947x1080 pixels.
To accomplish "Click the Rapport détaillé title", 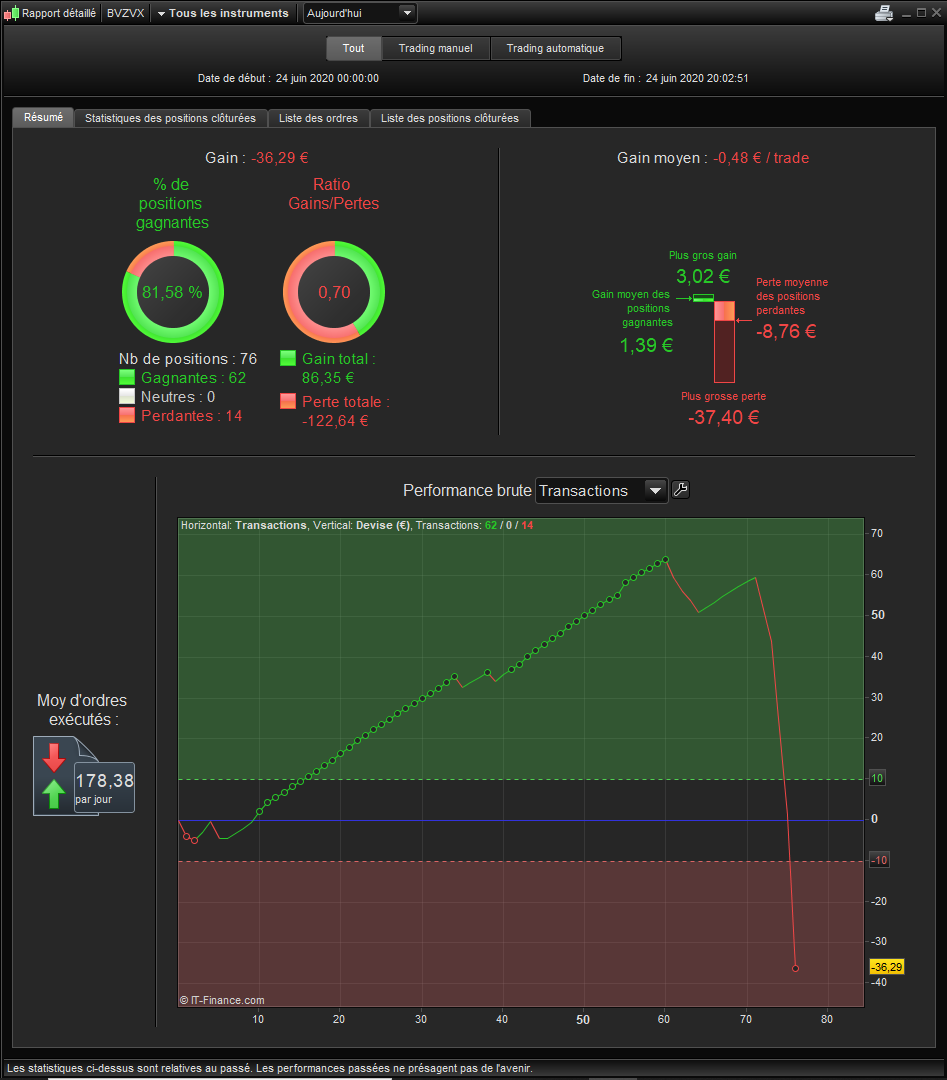I will 59,13.
